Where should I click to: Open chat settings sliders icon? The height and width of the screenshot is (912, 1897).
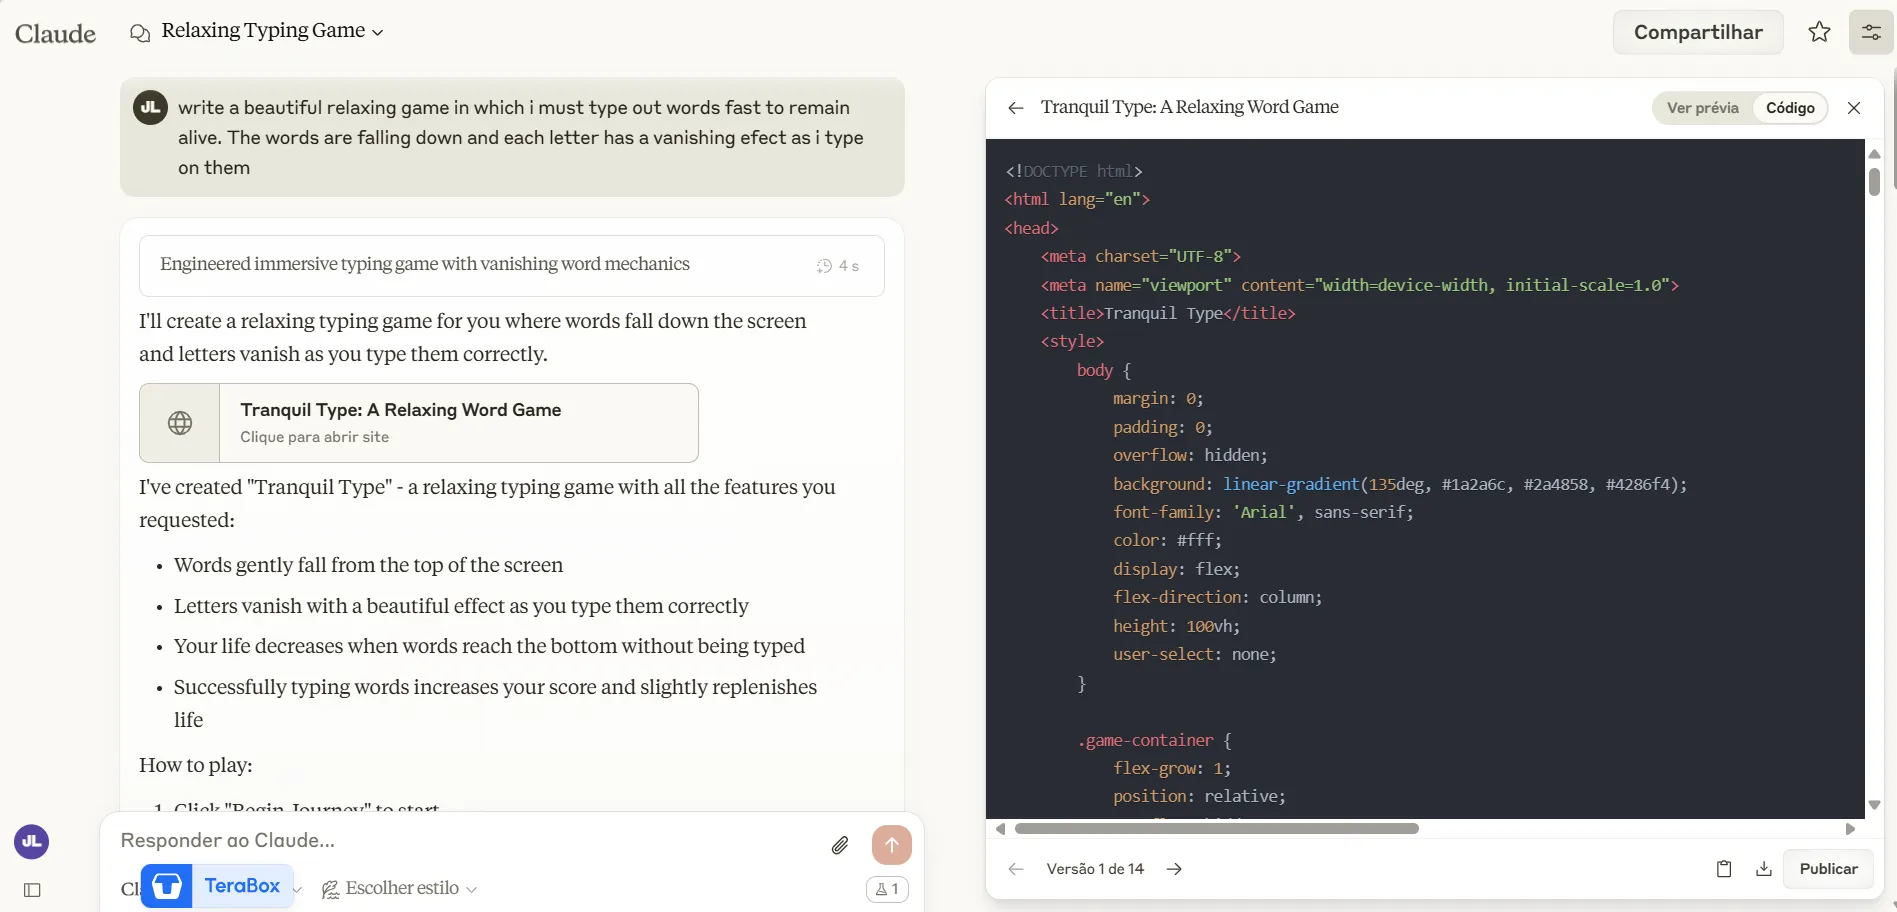[x=1870, y=32]
